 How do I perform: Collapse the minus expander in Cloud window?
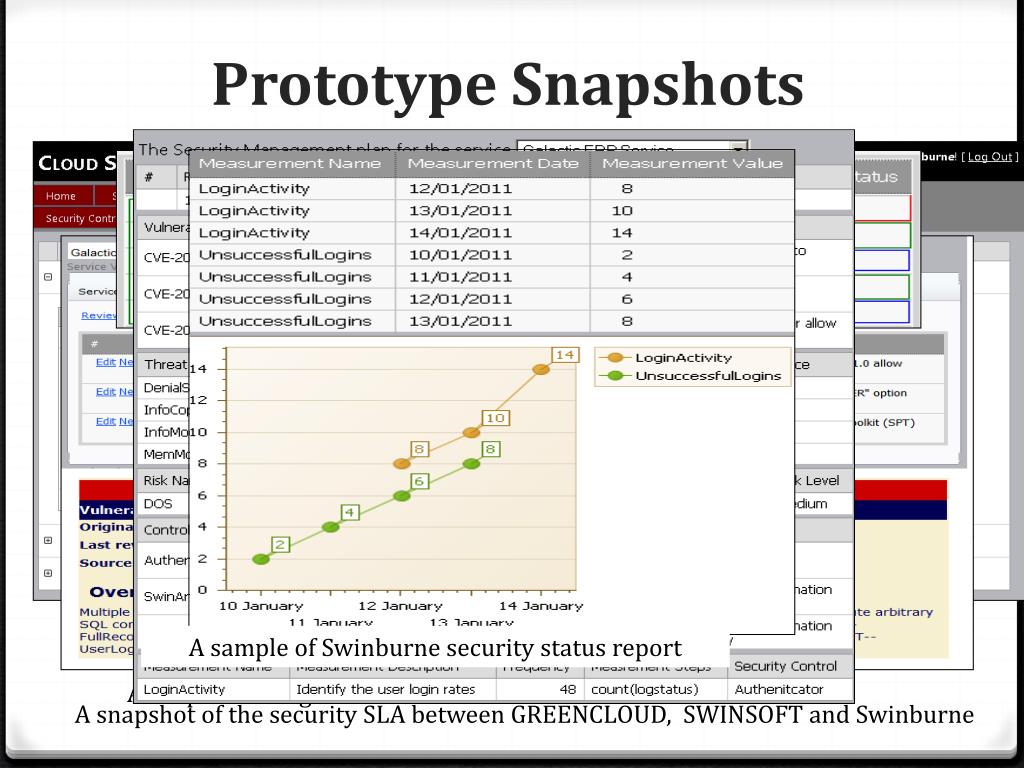pyautogui.click(x=48, y=277)
